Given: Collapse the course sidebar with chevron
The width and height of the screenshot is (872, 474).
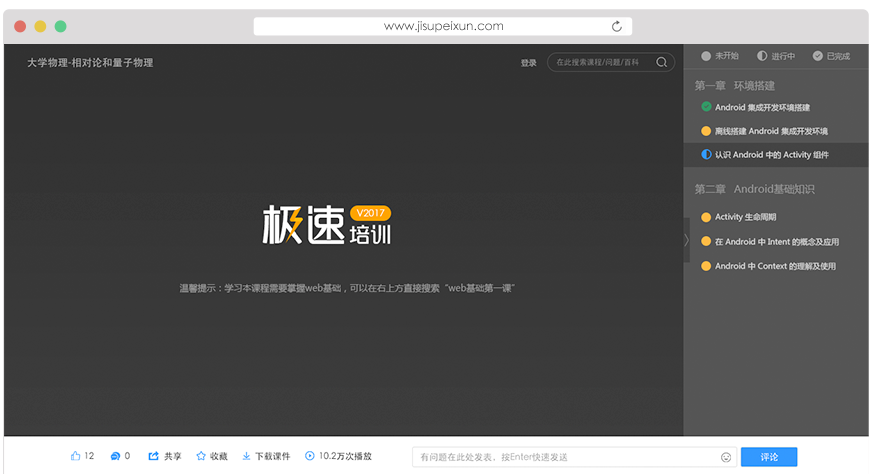Looking at the screenshot, I should click(x=686, y=240).
